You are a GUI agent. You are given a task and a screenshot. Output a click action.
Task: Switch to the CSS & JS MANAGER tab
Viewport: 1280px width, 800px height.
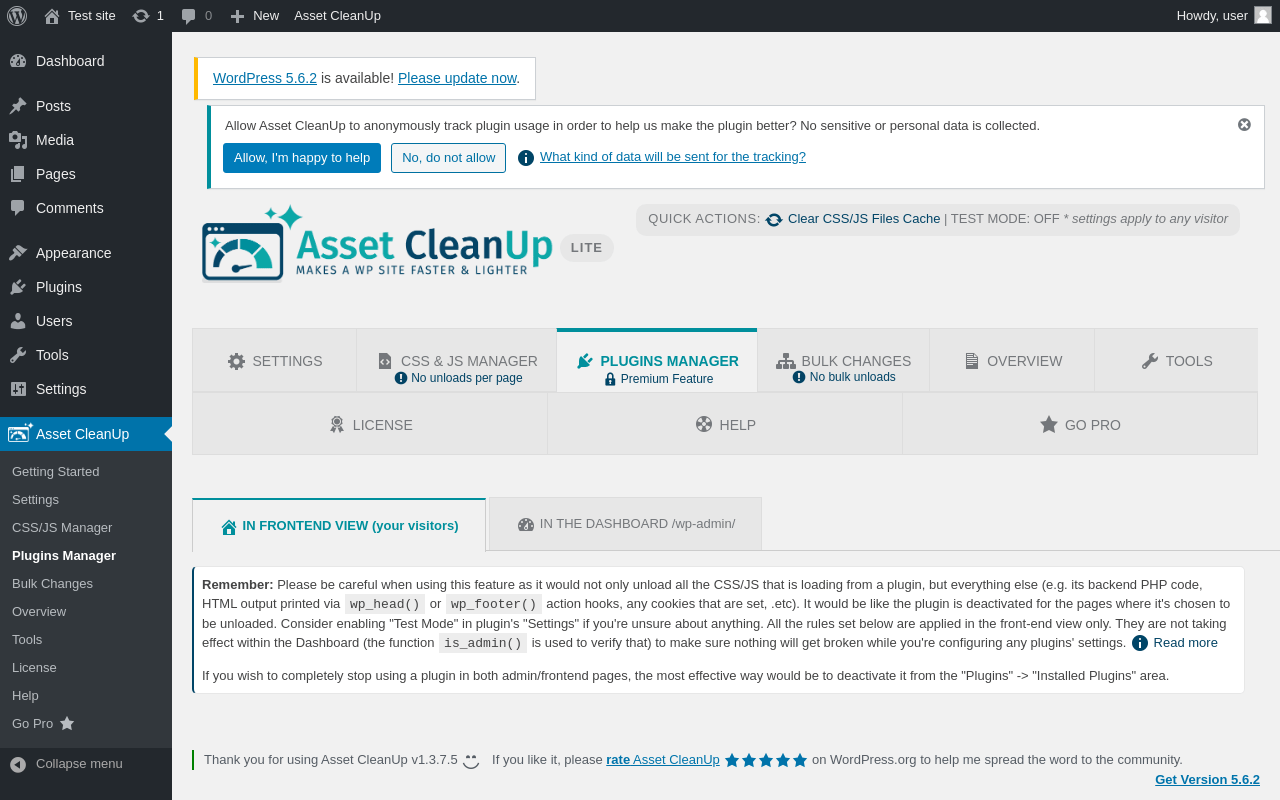tap(457, 361)
